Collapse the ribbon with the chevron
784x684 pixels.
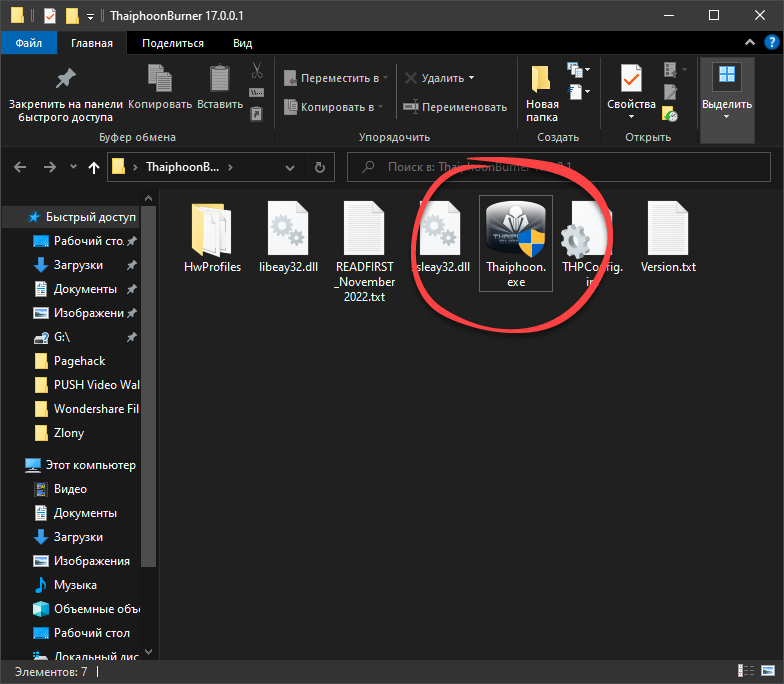(750, 42)
